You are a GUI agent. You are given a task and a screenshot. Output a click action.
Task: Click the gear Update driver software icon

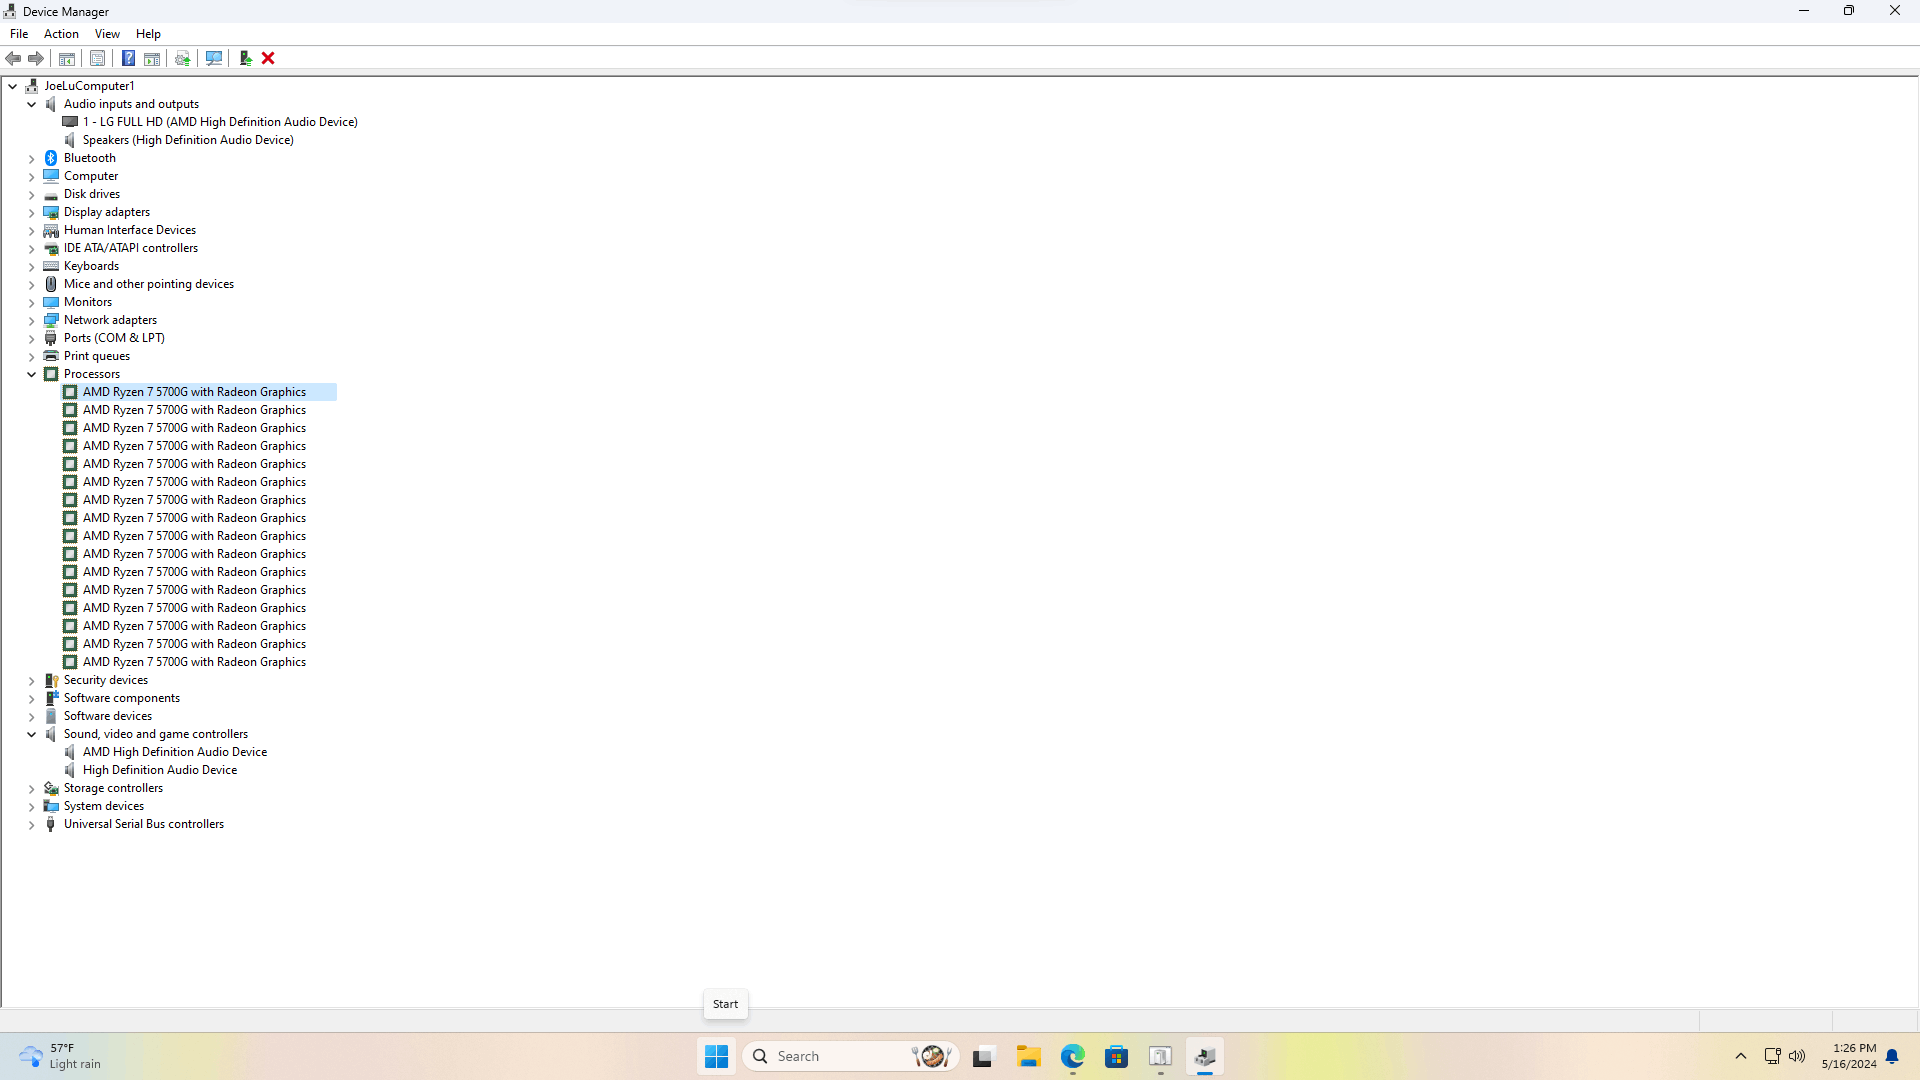pyautogui.click(x=183, y=59)
